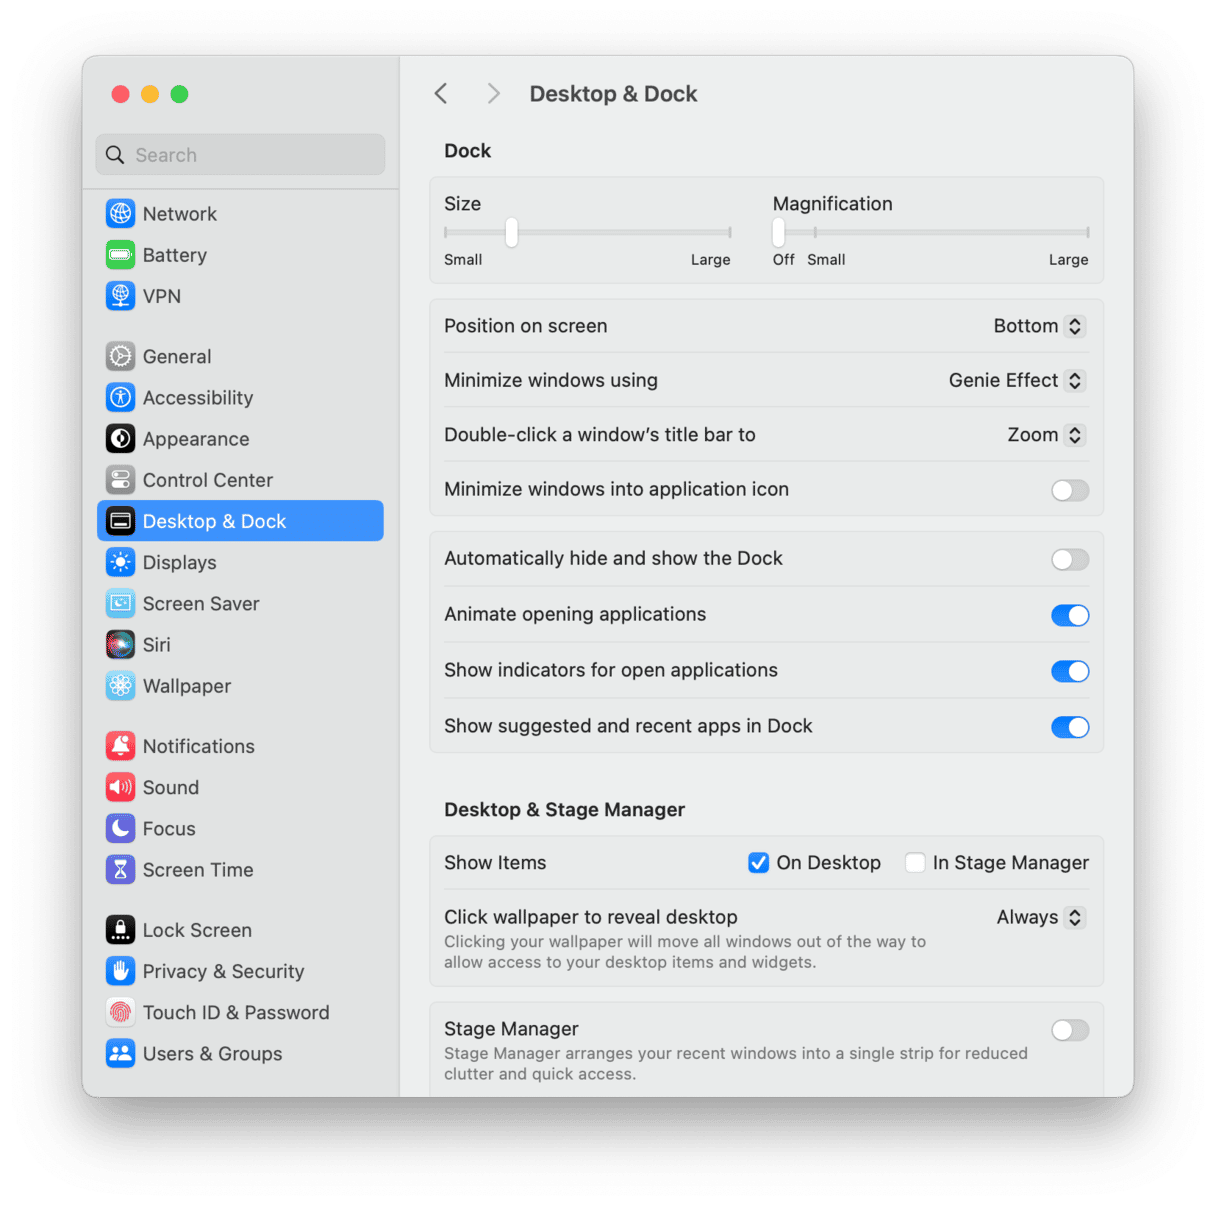Image resolution: width=1216 pixels, height=1206 pixels.
Task: Click the Appearance icon
Action: pyautogui.click(x=120, y=438)
